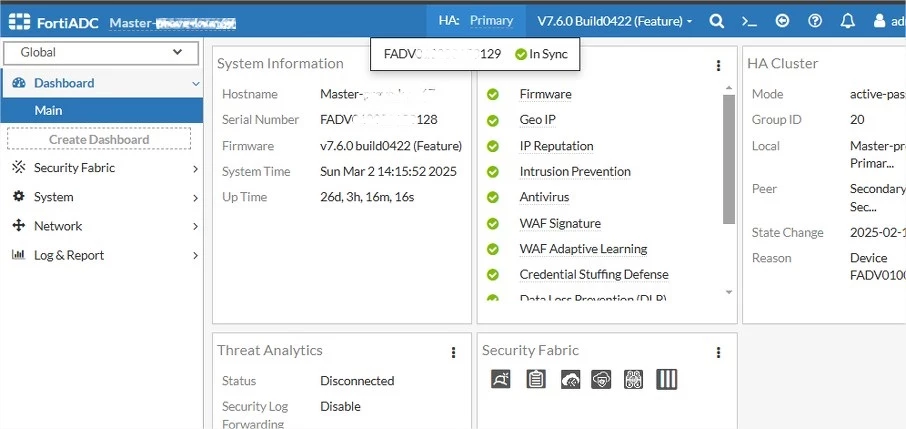Click the green check next to WAF Signature
This screenshot has height=429, width=906.
(493, 223)
